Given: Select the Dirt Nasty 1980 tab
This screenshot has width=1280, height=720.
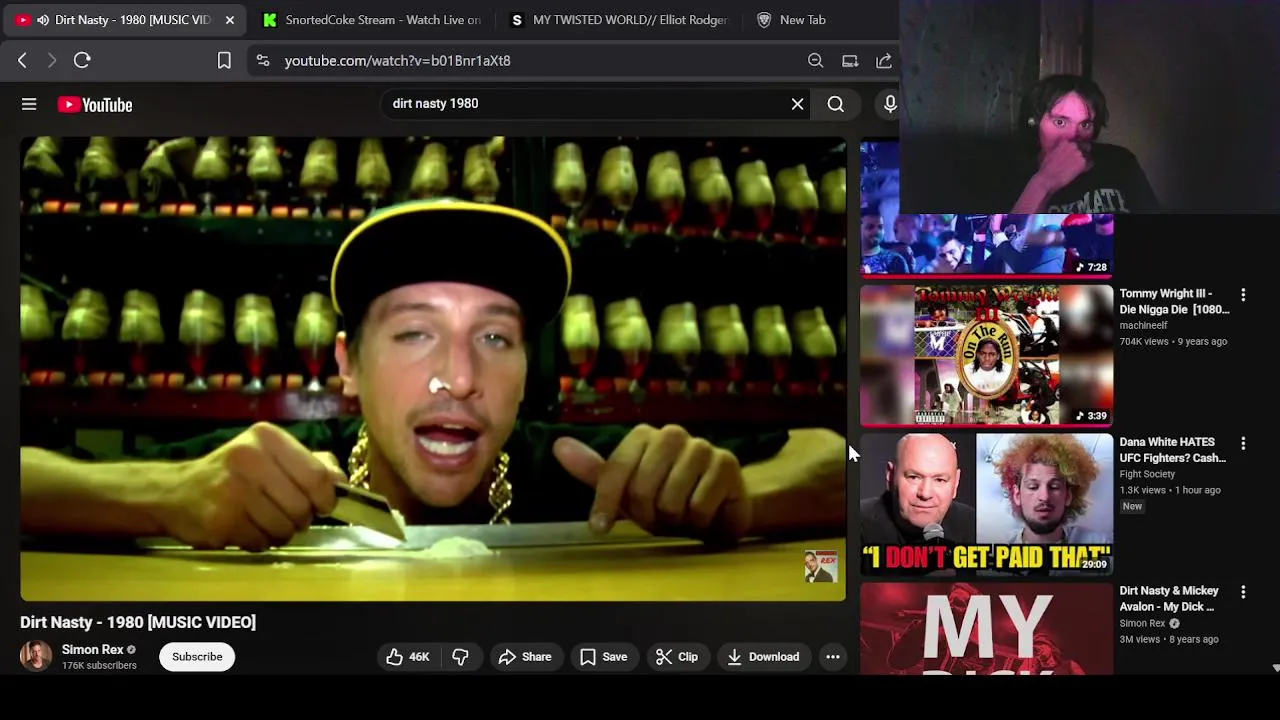Looking at the screenshot, I should [x=125, y=20].
